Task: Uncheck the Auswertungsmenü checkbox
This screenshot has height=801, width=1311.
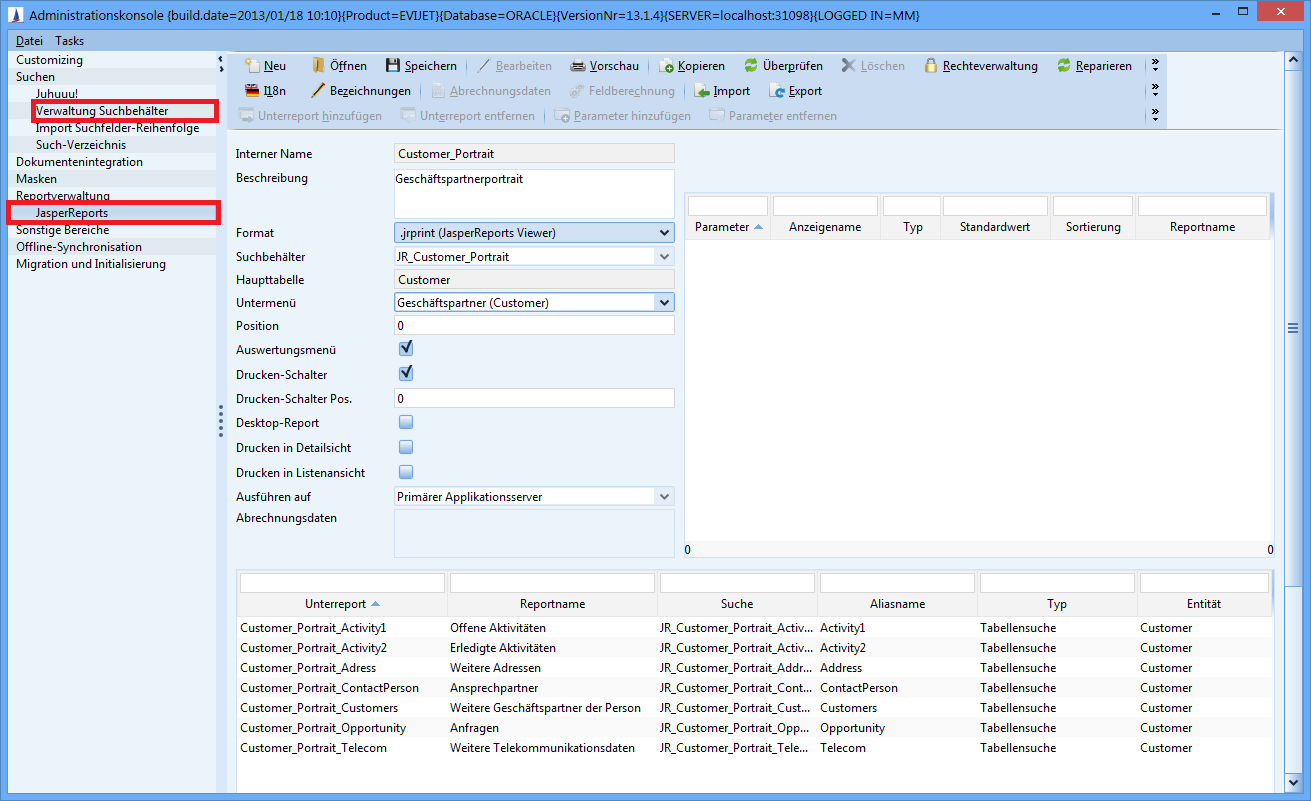Action: [406, 349]
